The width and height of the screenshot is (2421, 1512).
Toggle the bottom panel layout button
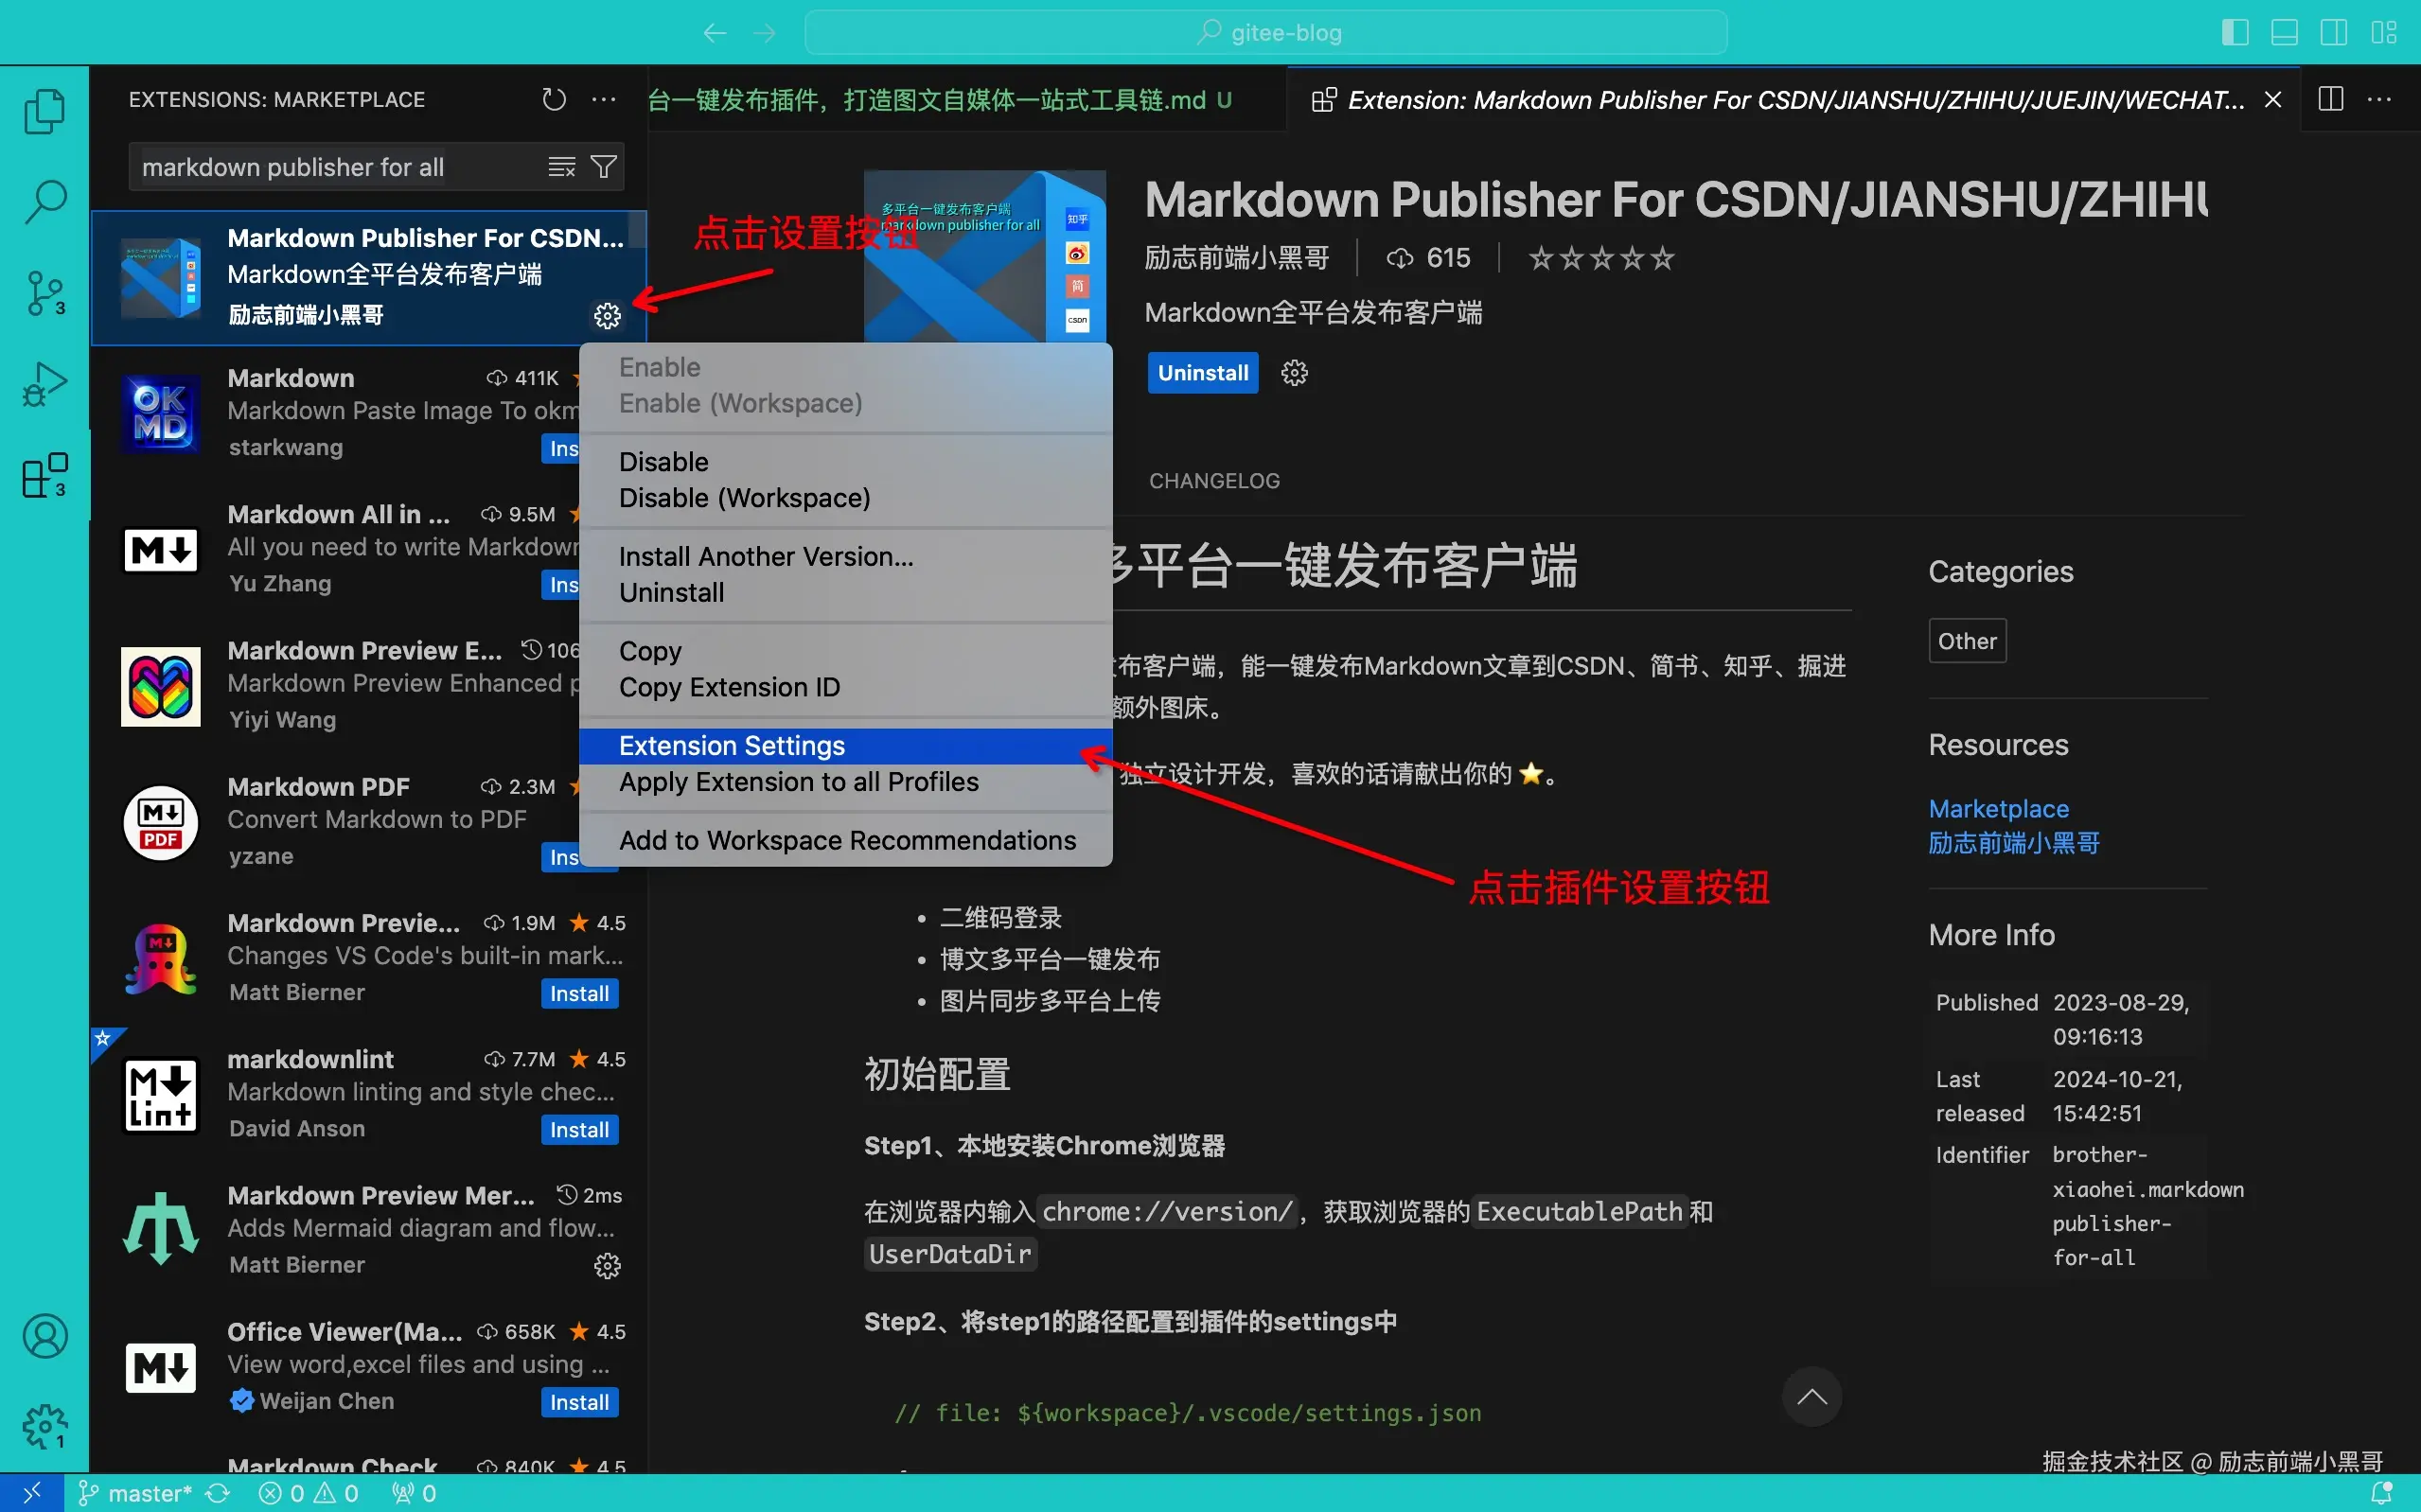point(2285,32)
